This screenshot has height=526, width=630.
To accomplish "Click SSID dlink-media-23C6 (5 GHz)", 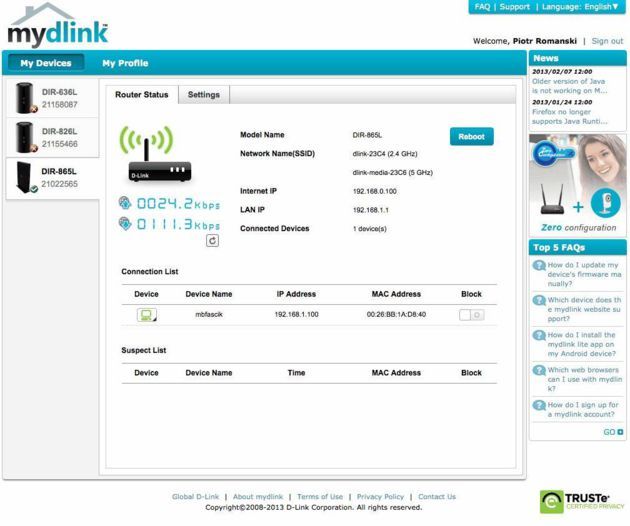I will click(x=393, y=173).
